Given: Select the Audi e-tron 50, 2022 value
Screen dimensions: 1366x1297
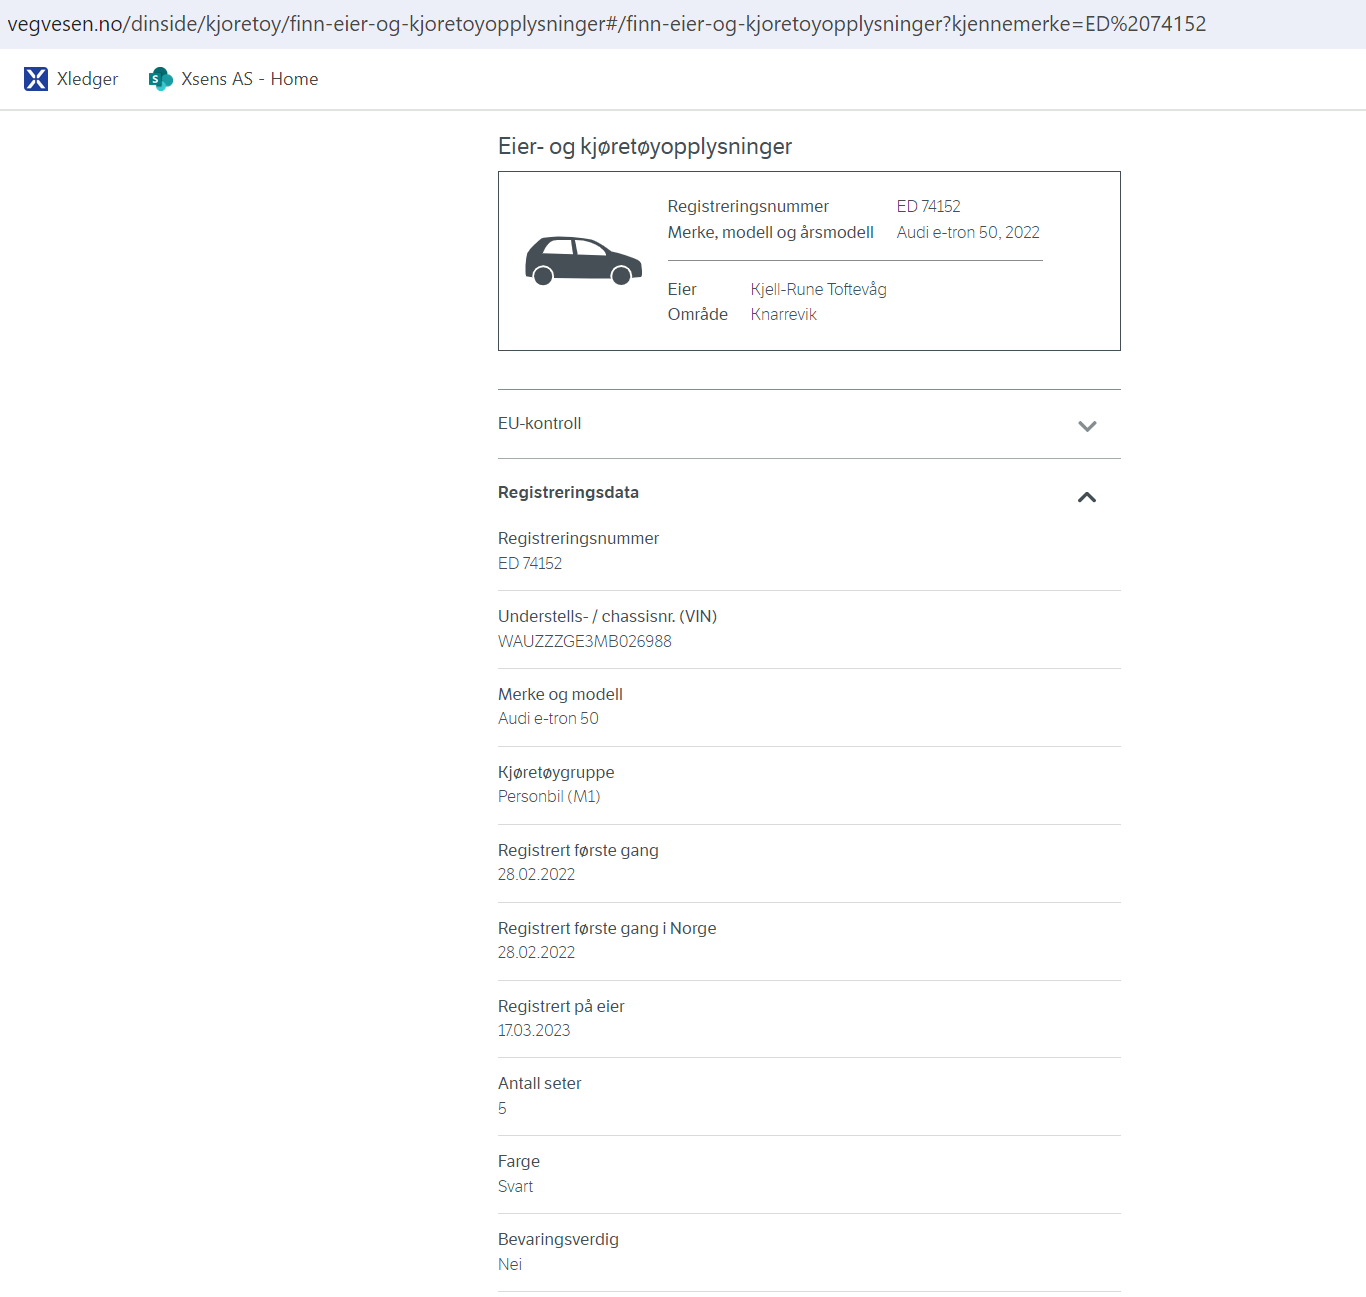Looking at the screenshot, I should (x=968, y=233).
